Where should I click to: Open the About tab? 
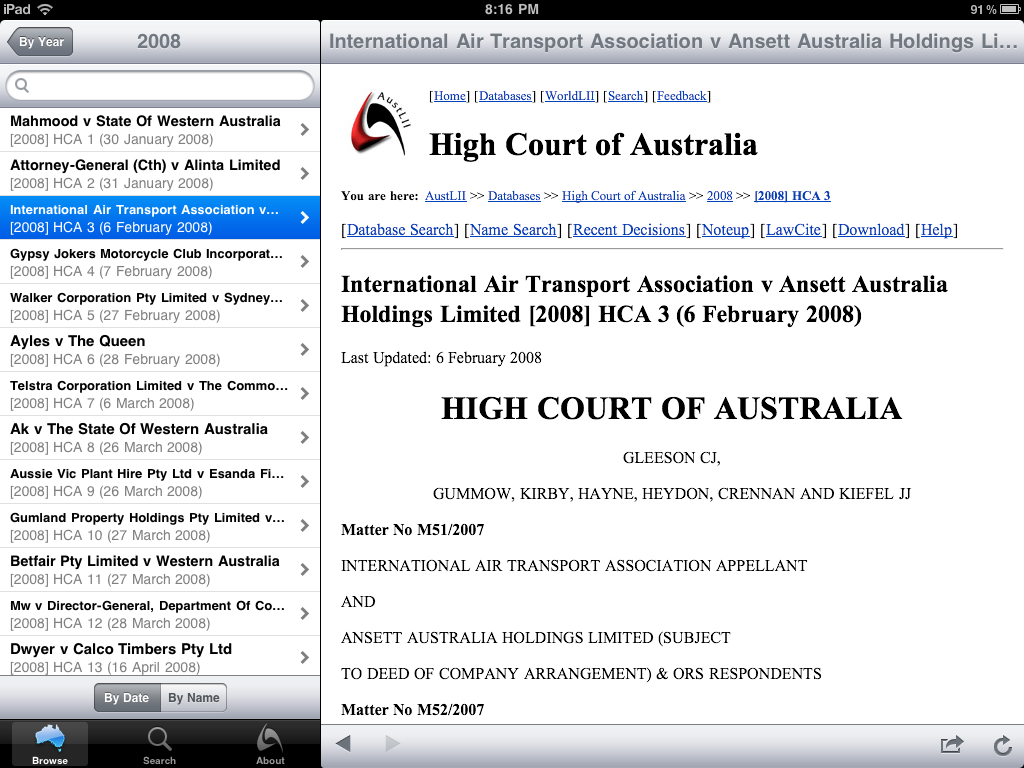[270, 744]
